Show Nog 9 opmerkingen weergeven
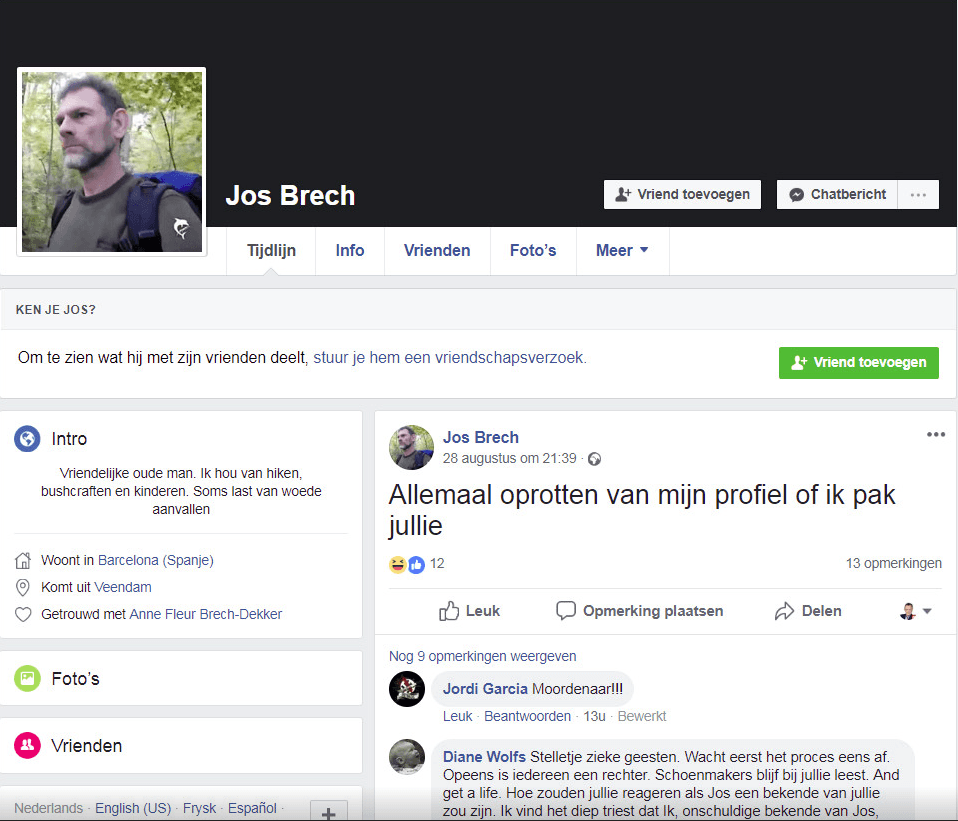 [x=482, y=656]
